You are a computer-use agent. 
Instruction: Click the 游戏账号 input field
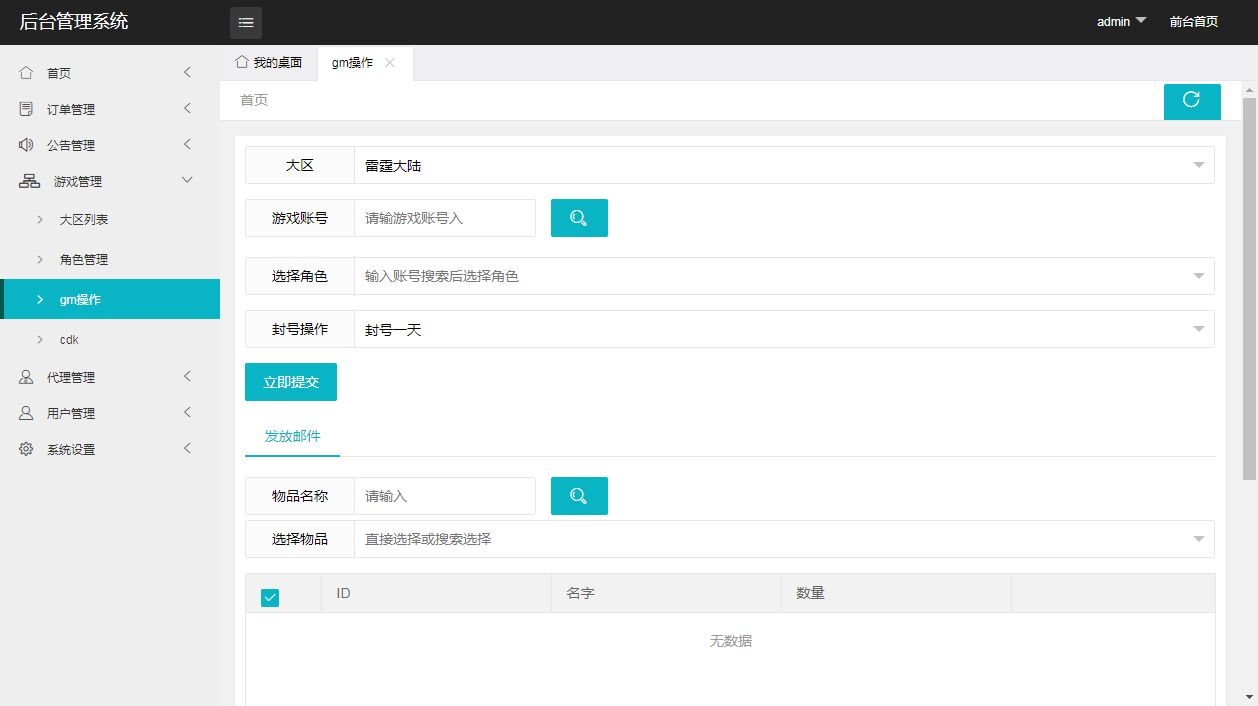pyautogui.click(x=445, y=218)
